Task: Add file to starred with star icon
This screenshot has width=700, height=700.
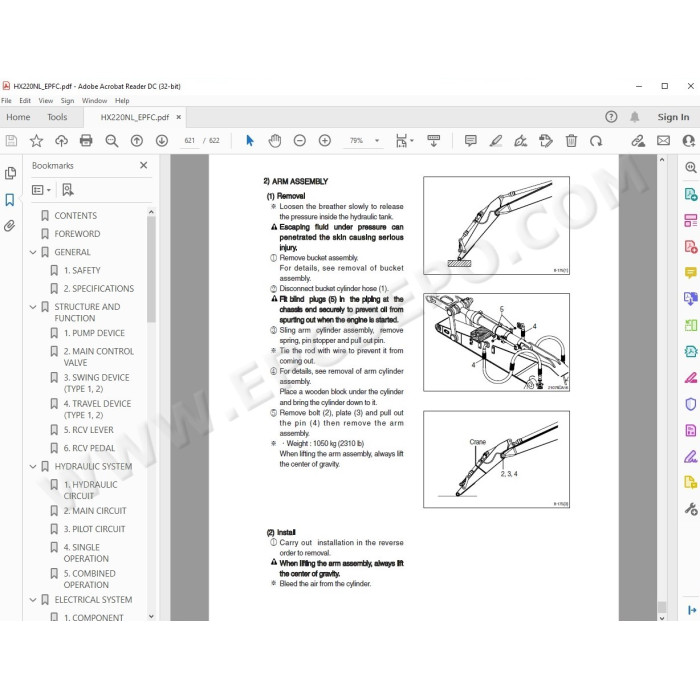Action: click(x=36, y=141)
